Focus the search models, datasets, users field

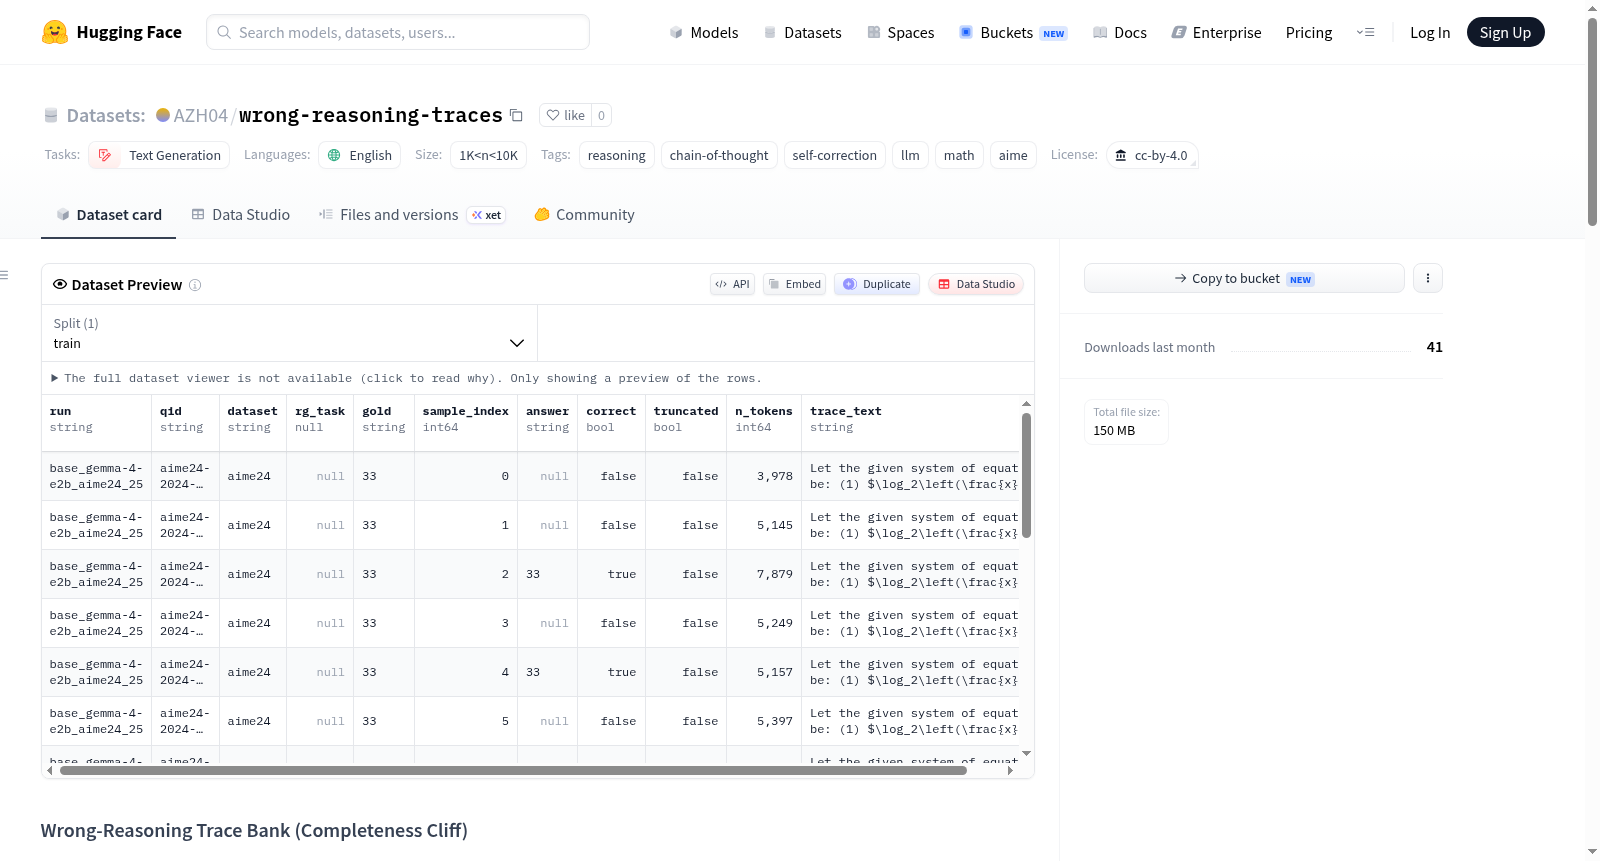coord(398,32)
